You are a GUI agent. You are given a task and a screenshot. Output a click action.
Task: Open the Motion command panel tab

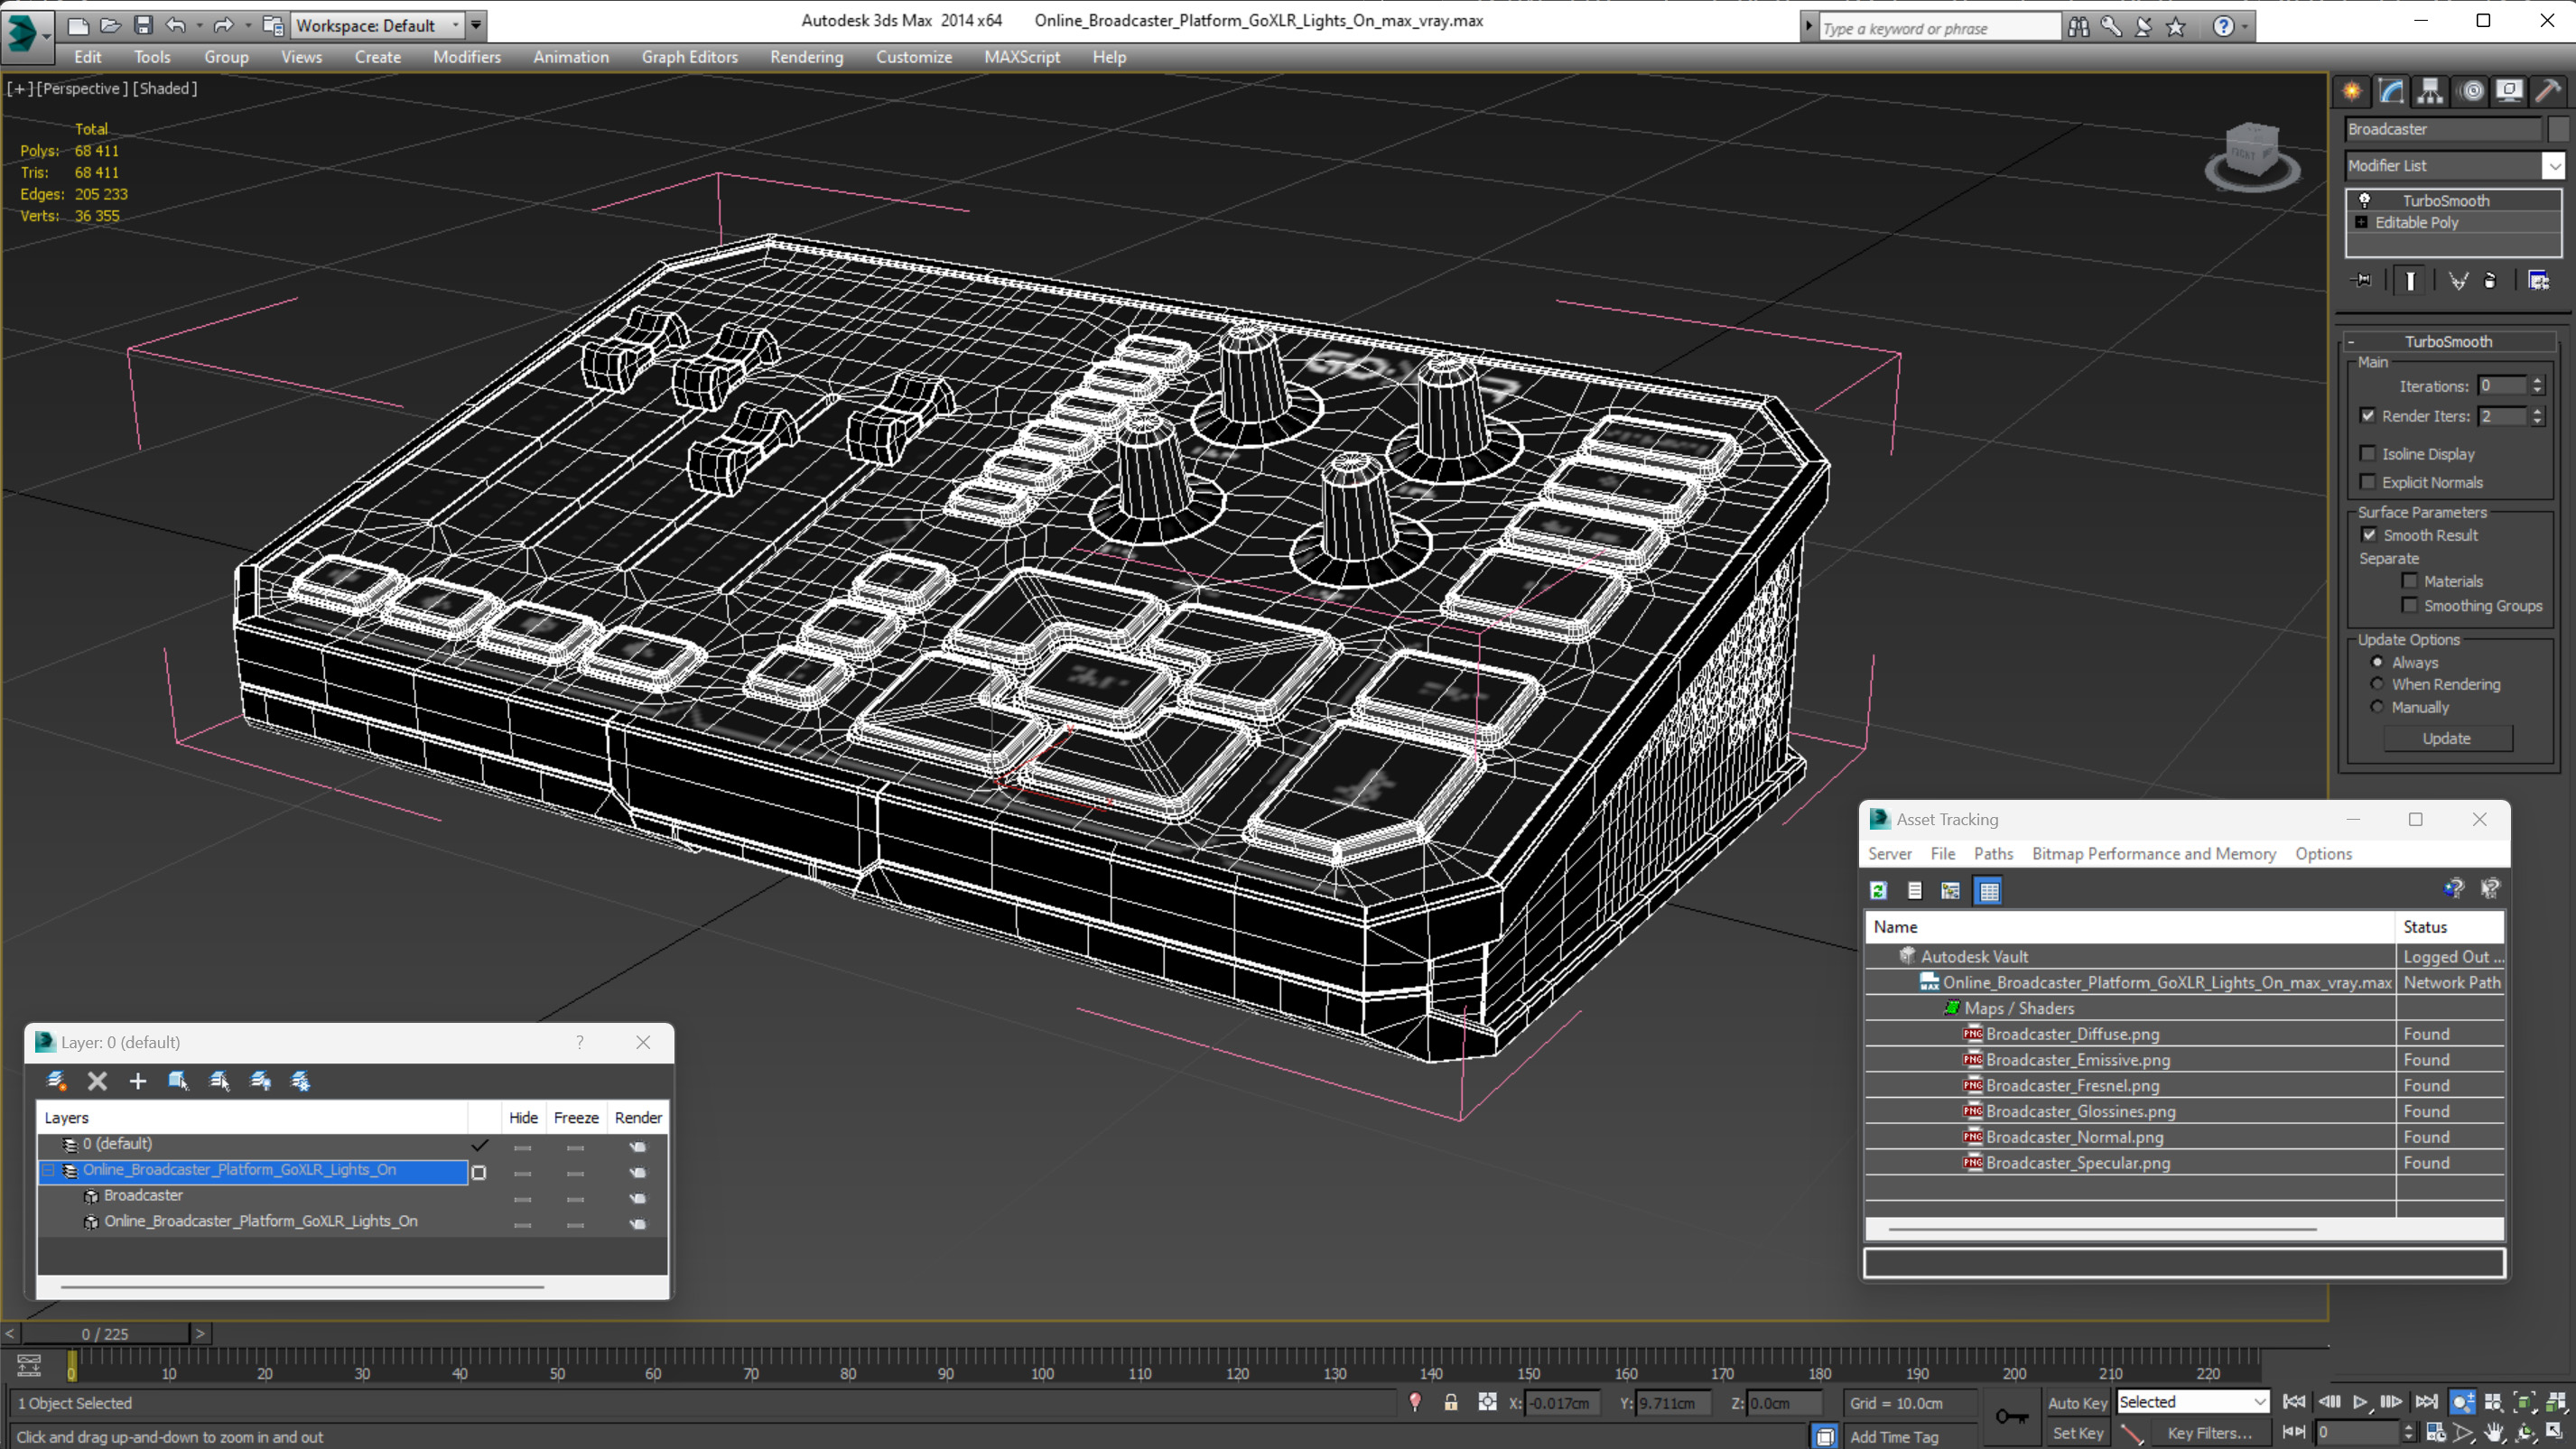2471,92
